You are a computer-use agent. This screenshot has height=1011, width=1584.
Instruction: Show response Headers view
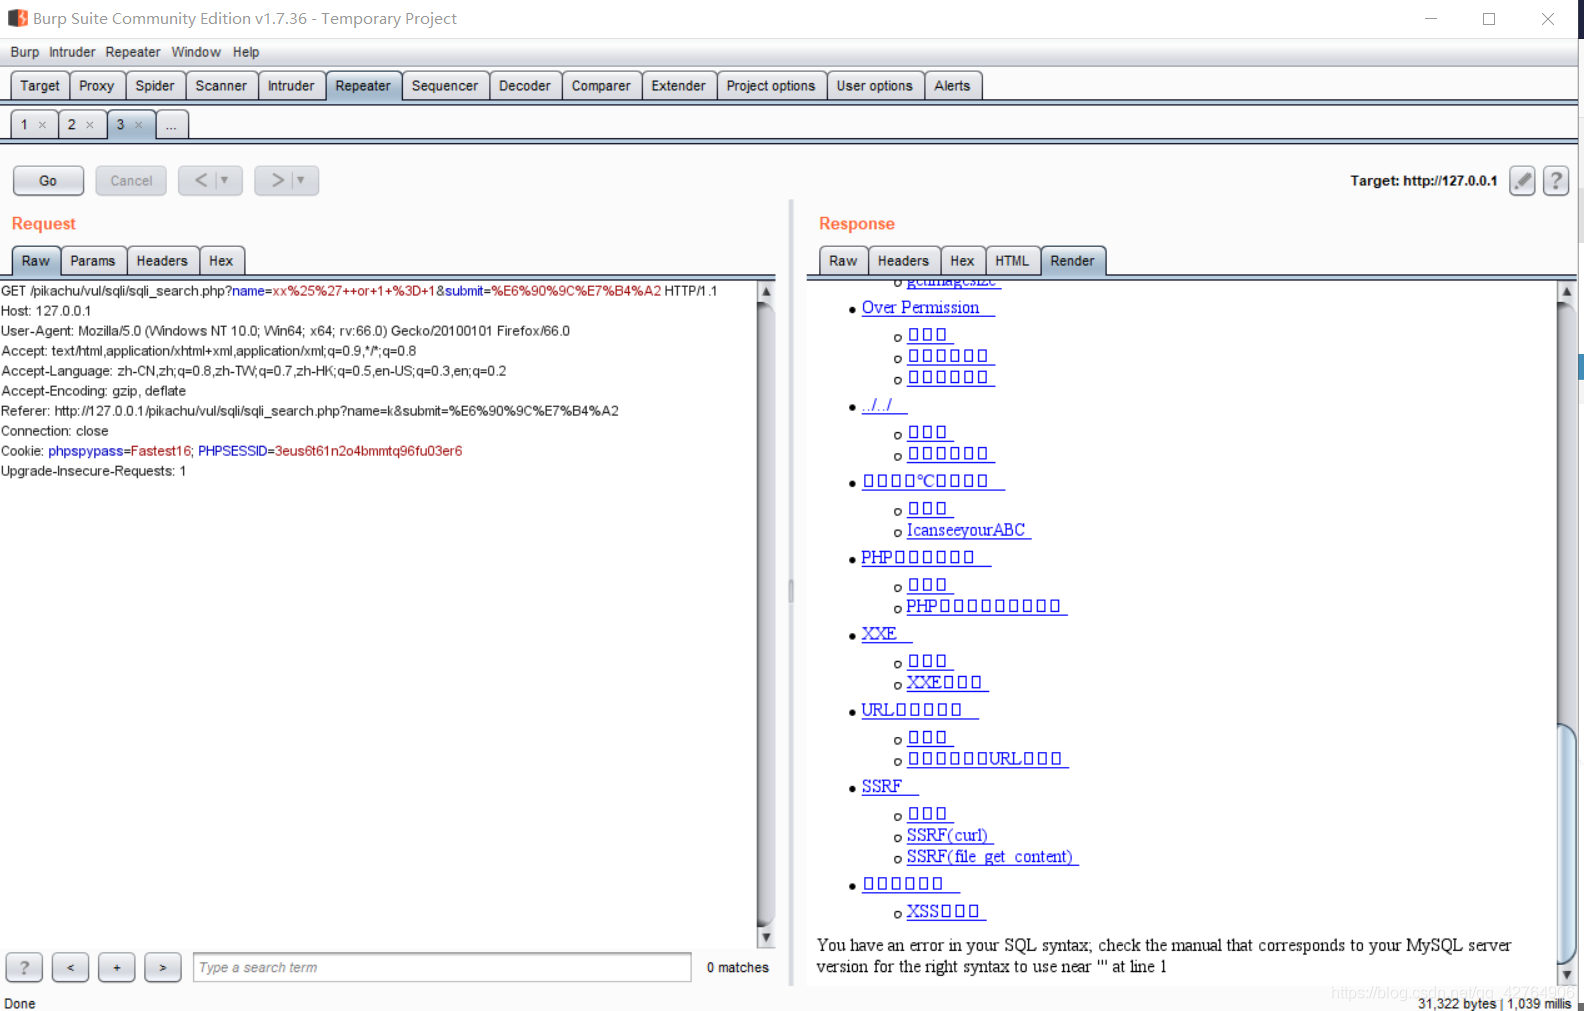click(x=903, y=261)
